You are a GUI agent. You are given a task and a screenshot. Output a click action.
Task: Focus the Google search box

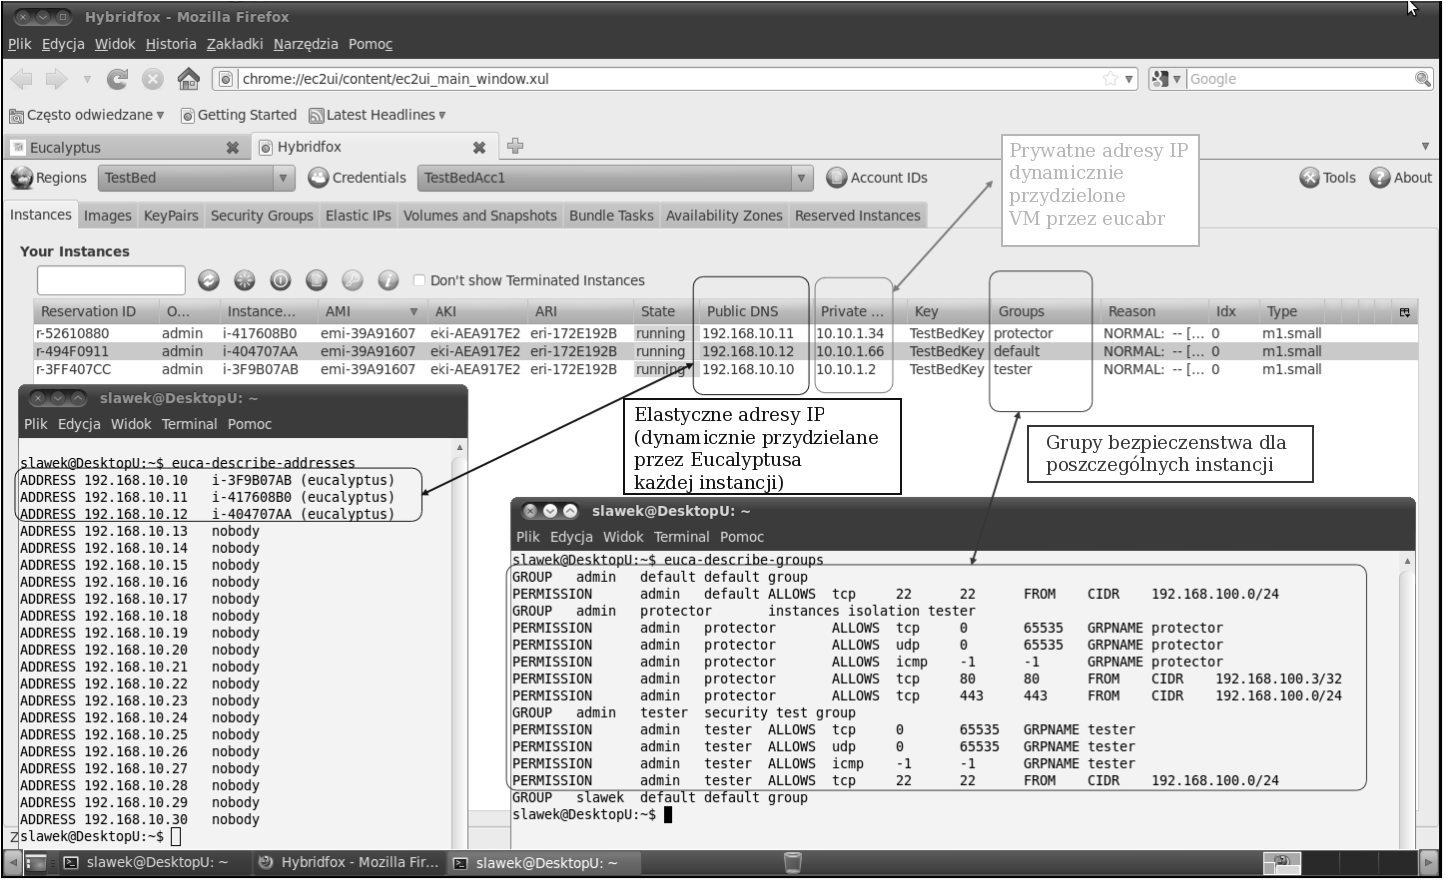(x=1299, y=79)
